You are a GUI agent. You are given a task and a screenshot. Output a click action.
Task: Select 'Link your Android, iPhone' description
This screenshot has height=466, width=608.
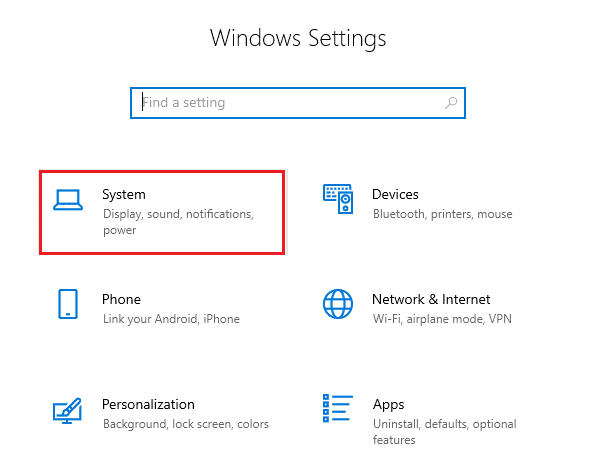[x=171, y=319]
